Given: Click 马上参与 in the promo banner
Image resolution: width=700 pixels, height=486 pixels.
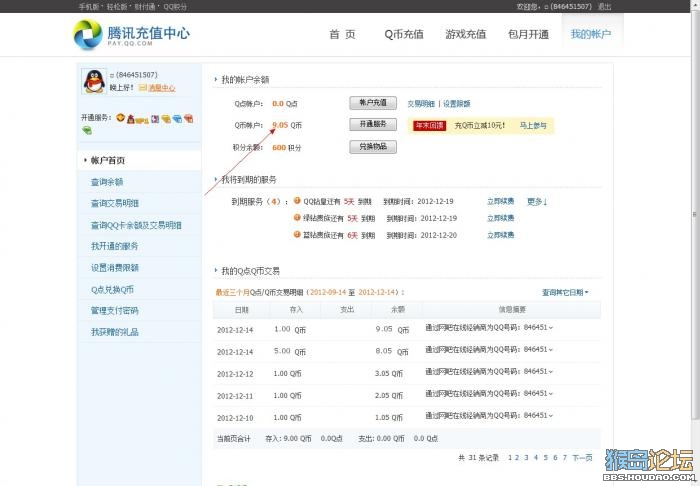Looking at the screenshot, I should coord(533,125).
